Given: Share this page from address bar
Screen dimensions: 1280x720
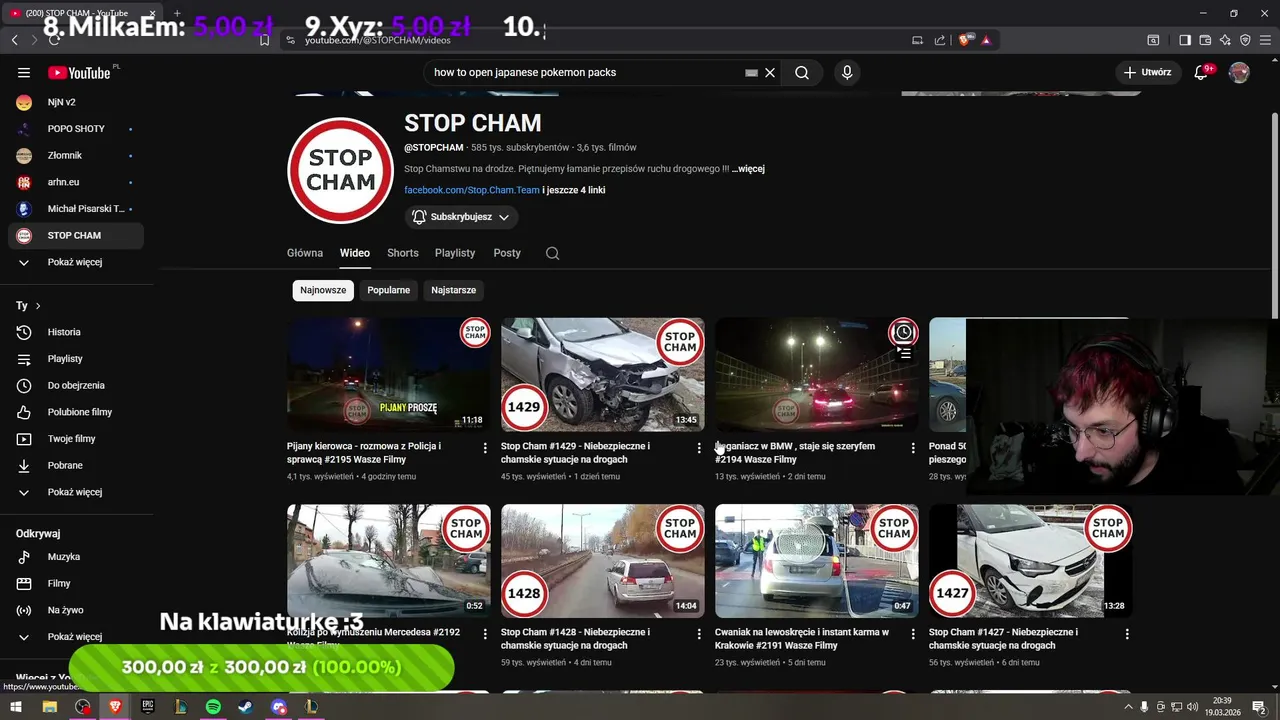Looking at the screenshot, I should (940, 40).
